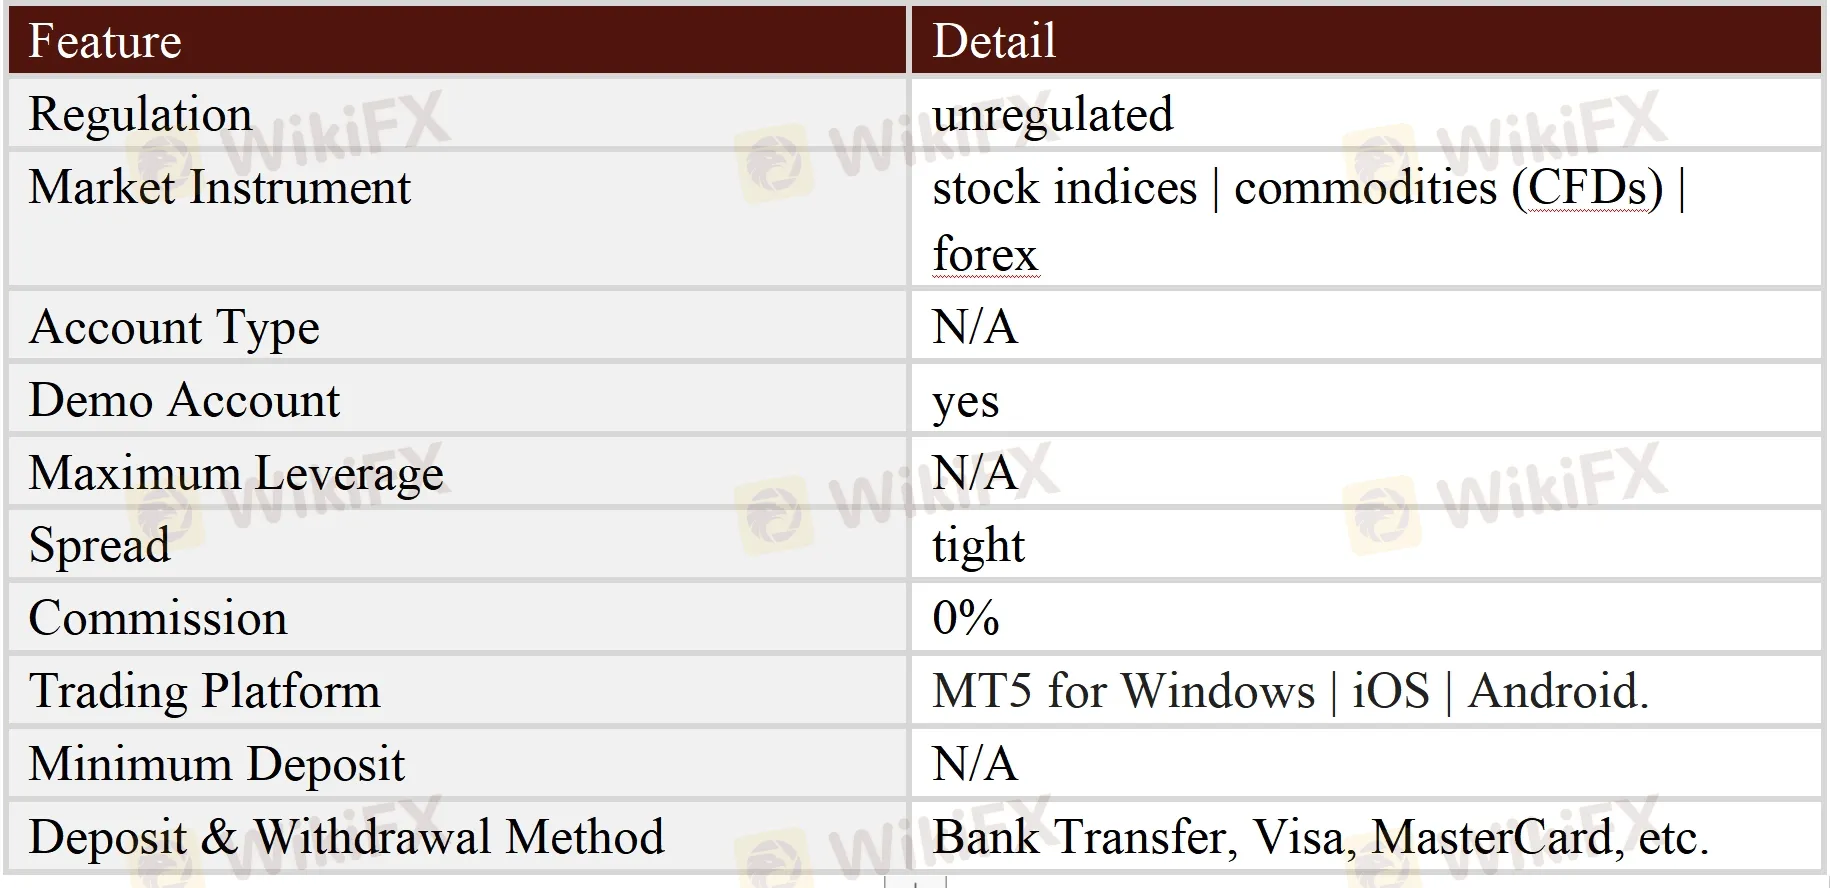The width and height of the screenshot is (1830, 888).
Task: Click the "tight" spread value
Action: pos(978,546)
